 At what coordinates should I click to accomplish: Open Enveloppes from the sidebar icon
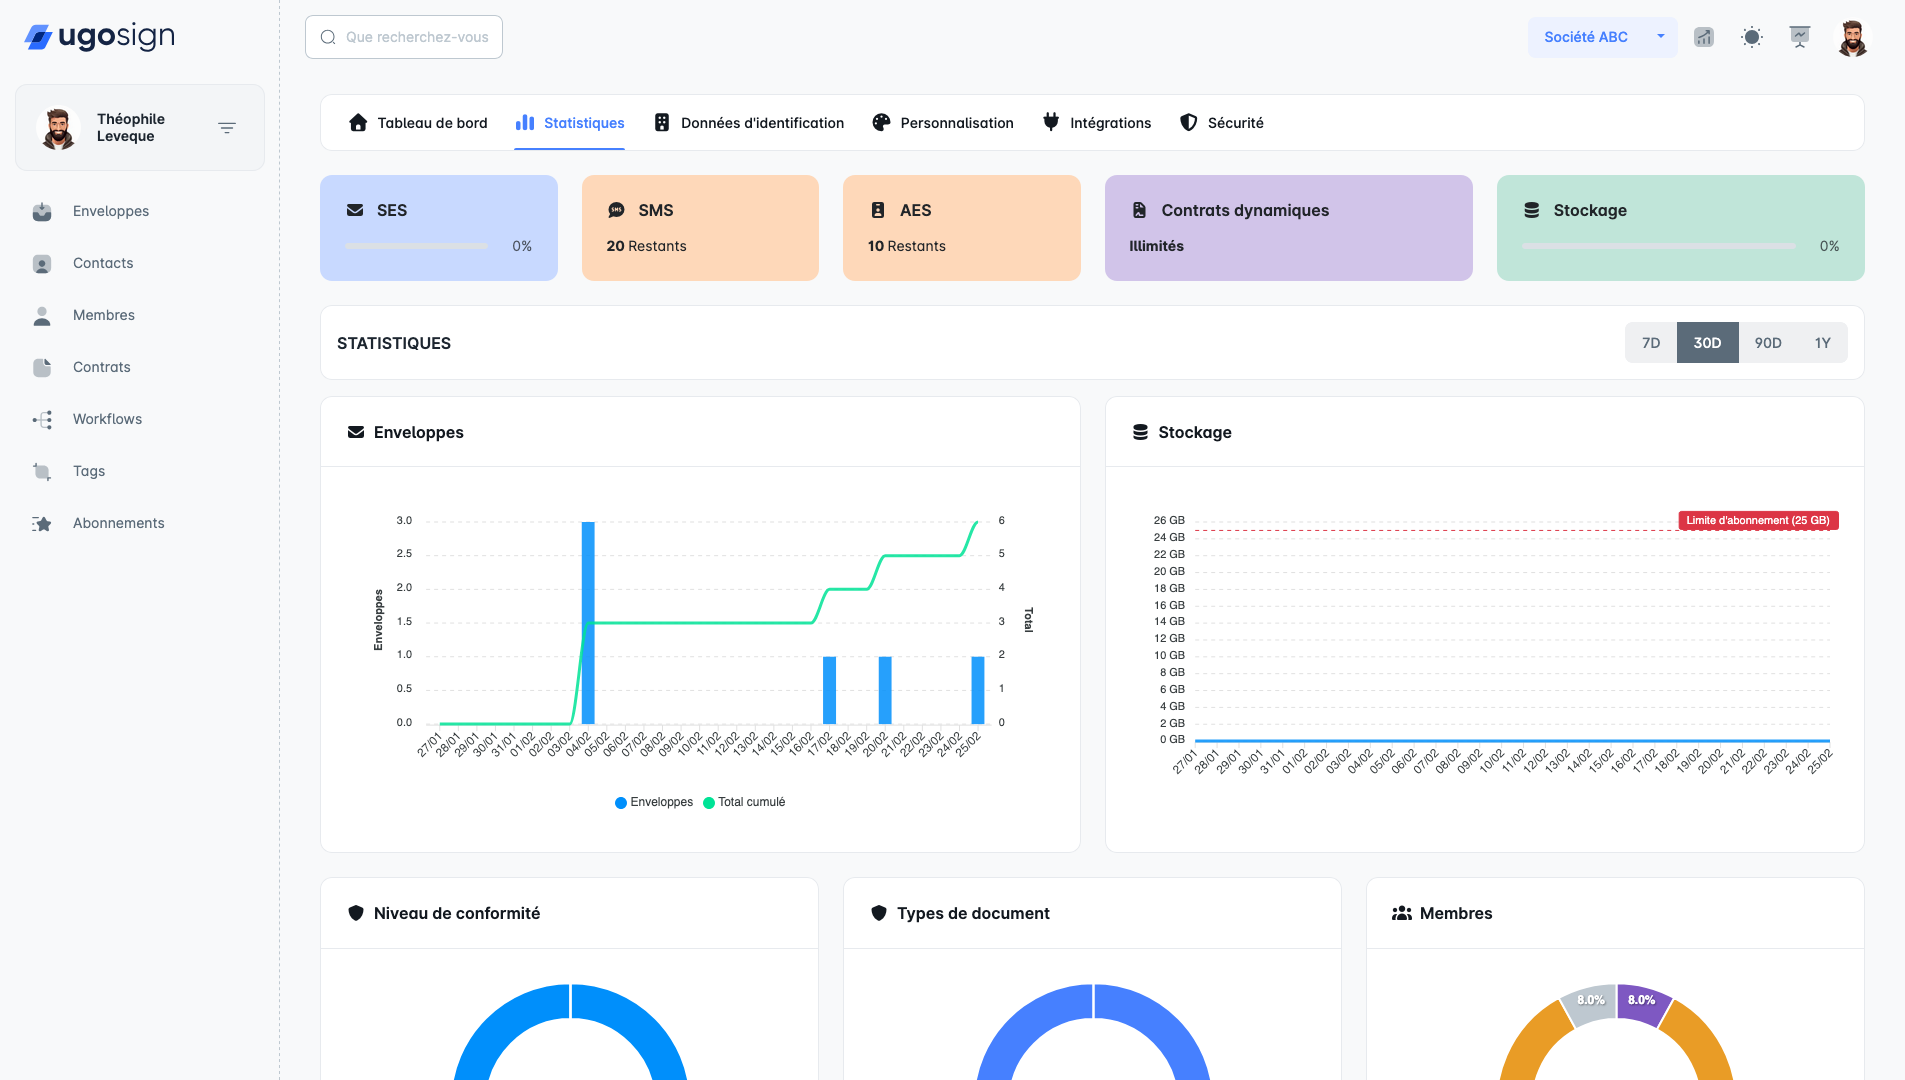tap(42, 211)
